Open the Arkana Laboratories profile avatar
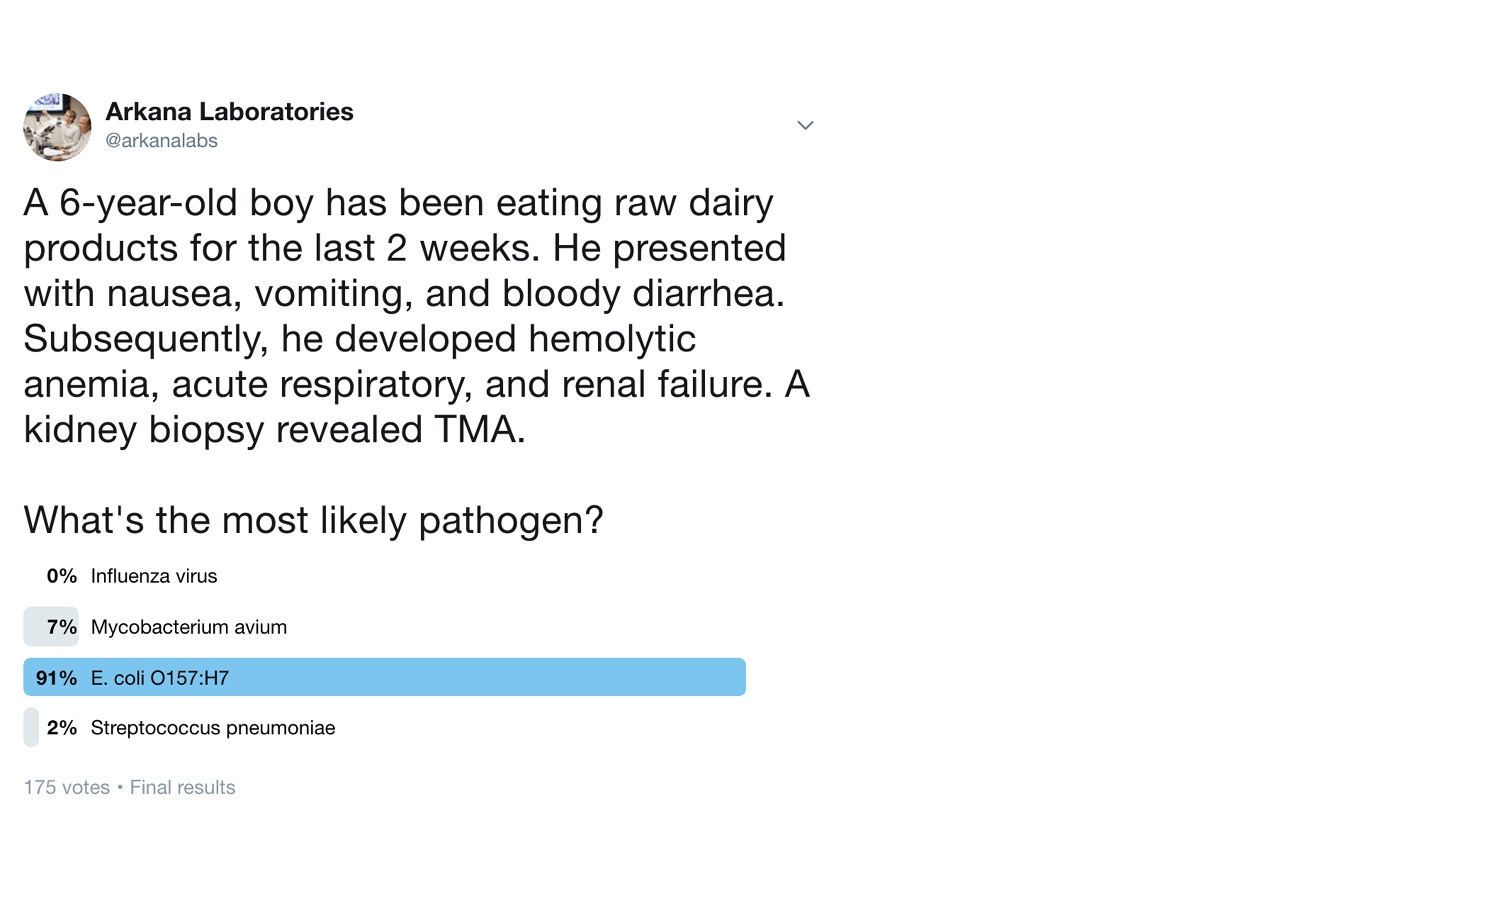 [57, 127]
